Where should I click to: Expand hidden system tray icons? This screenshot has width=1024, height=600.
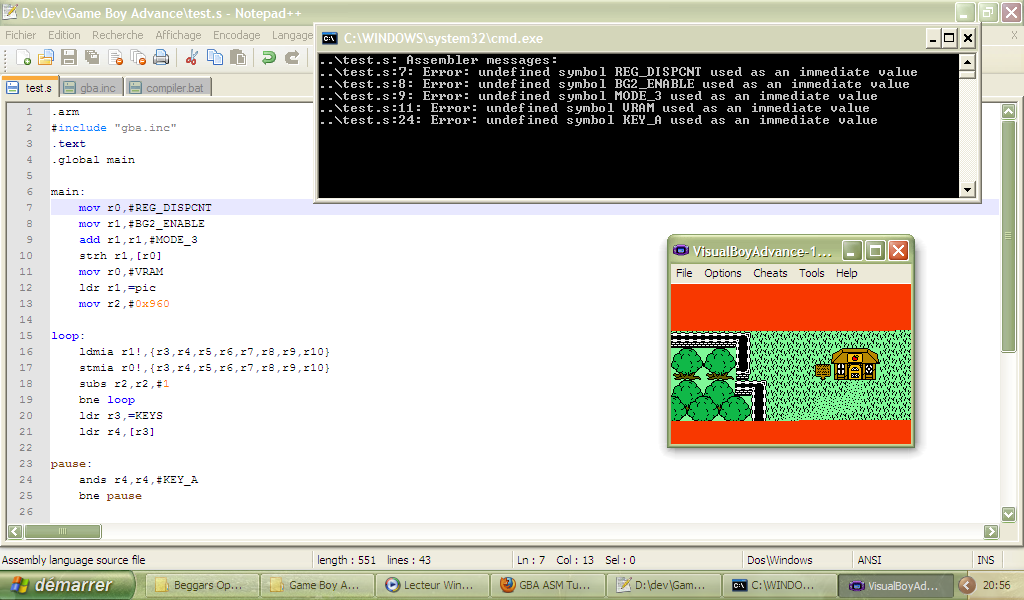click(966, 585)
